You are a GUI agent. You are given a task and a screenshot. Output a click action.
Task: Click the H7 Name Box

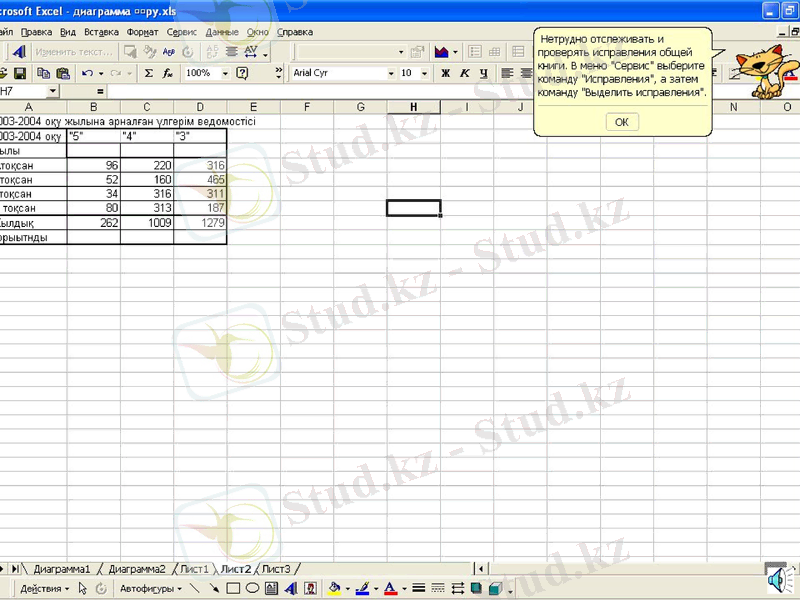25,91
